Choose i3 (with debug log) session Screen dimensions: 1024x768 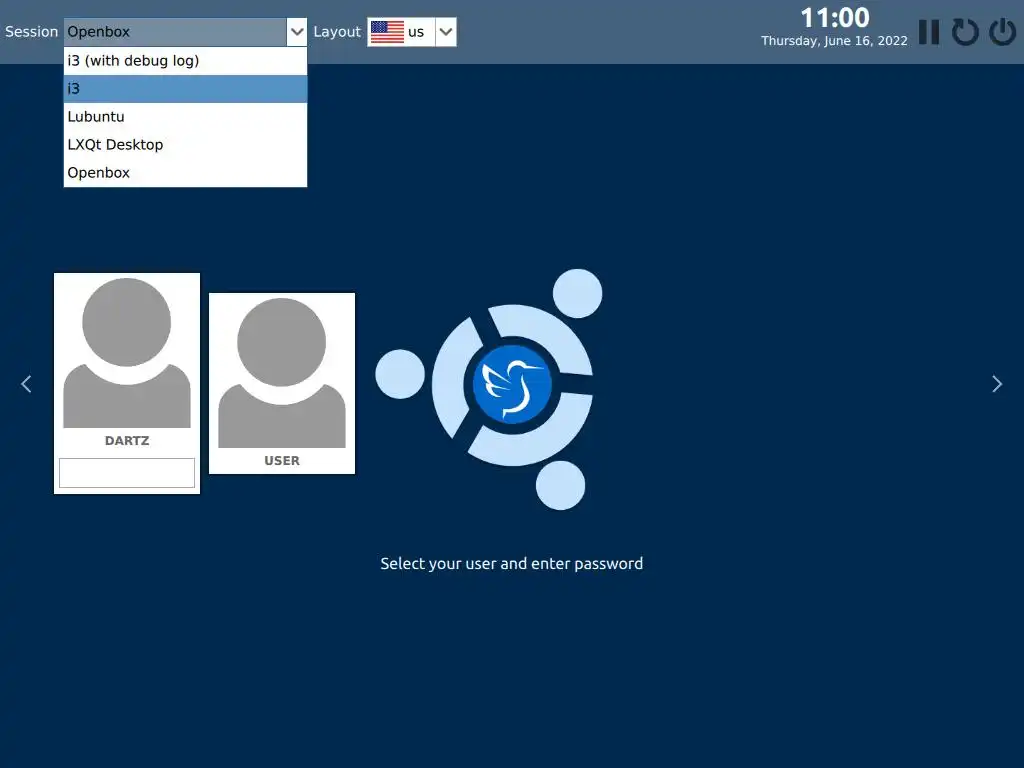coord(185,61)
